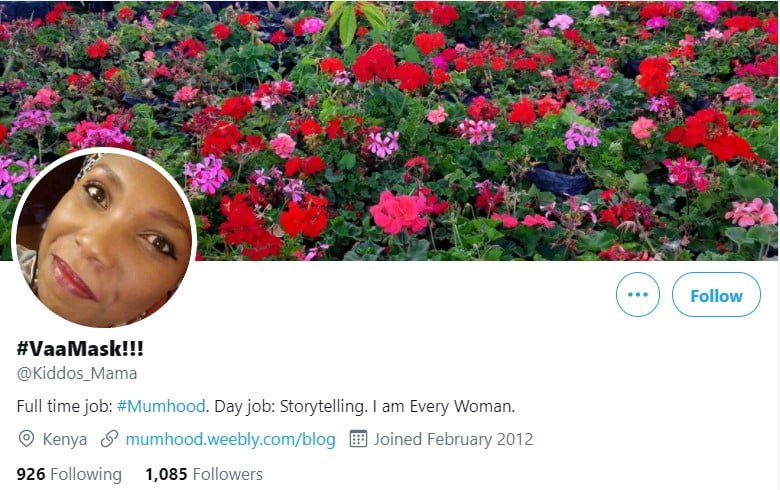The height and width of the screenshot is (490, 780).
Task: Click the Kenya location text
Action: coord(65,439)
